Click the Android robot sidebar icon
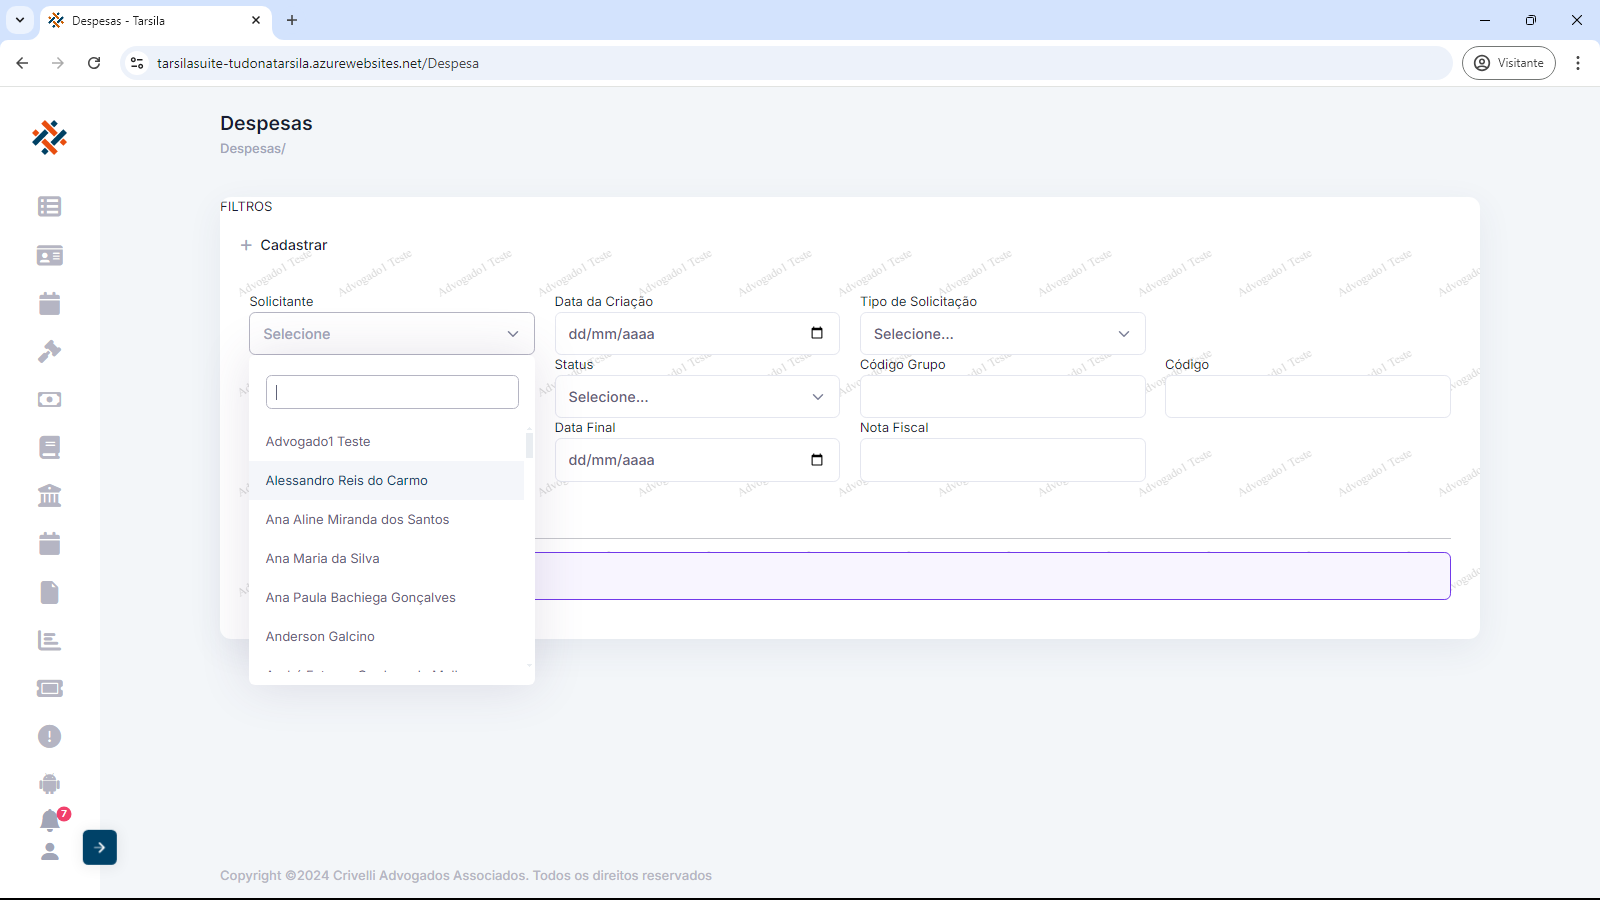 [x=49, y=784]
